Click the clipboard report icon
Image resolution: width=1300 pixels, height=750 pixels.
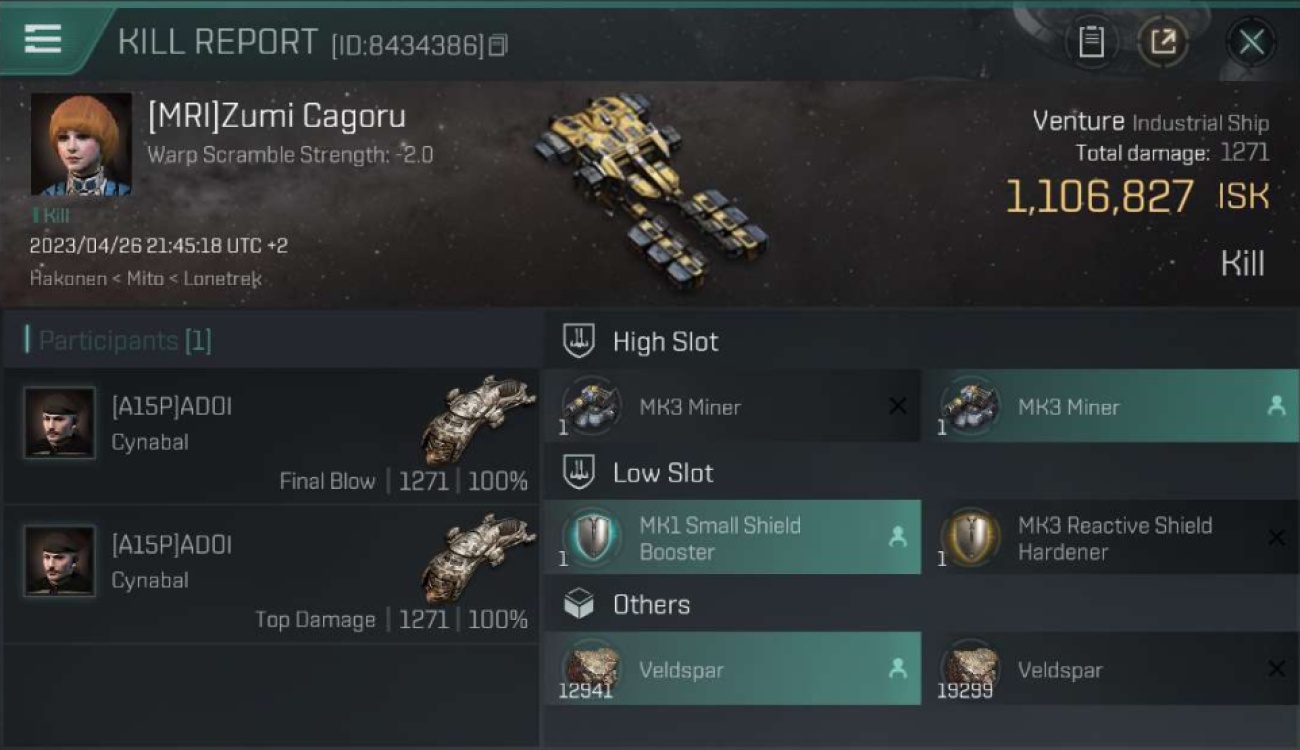click(1091, 42)
